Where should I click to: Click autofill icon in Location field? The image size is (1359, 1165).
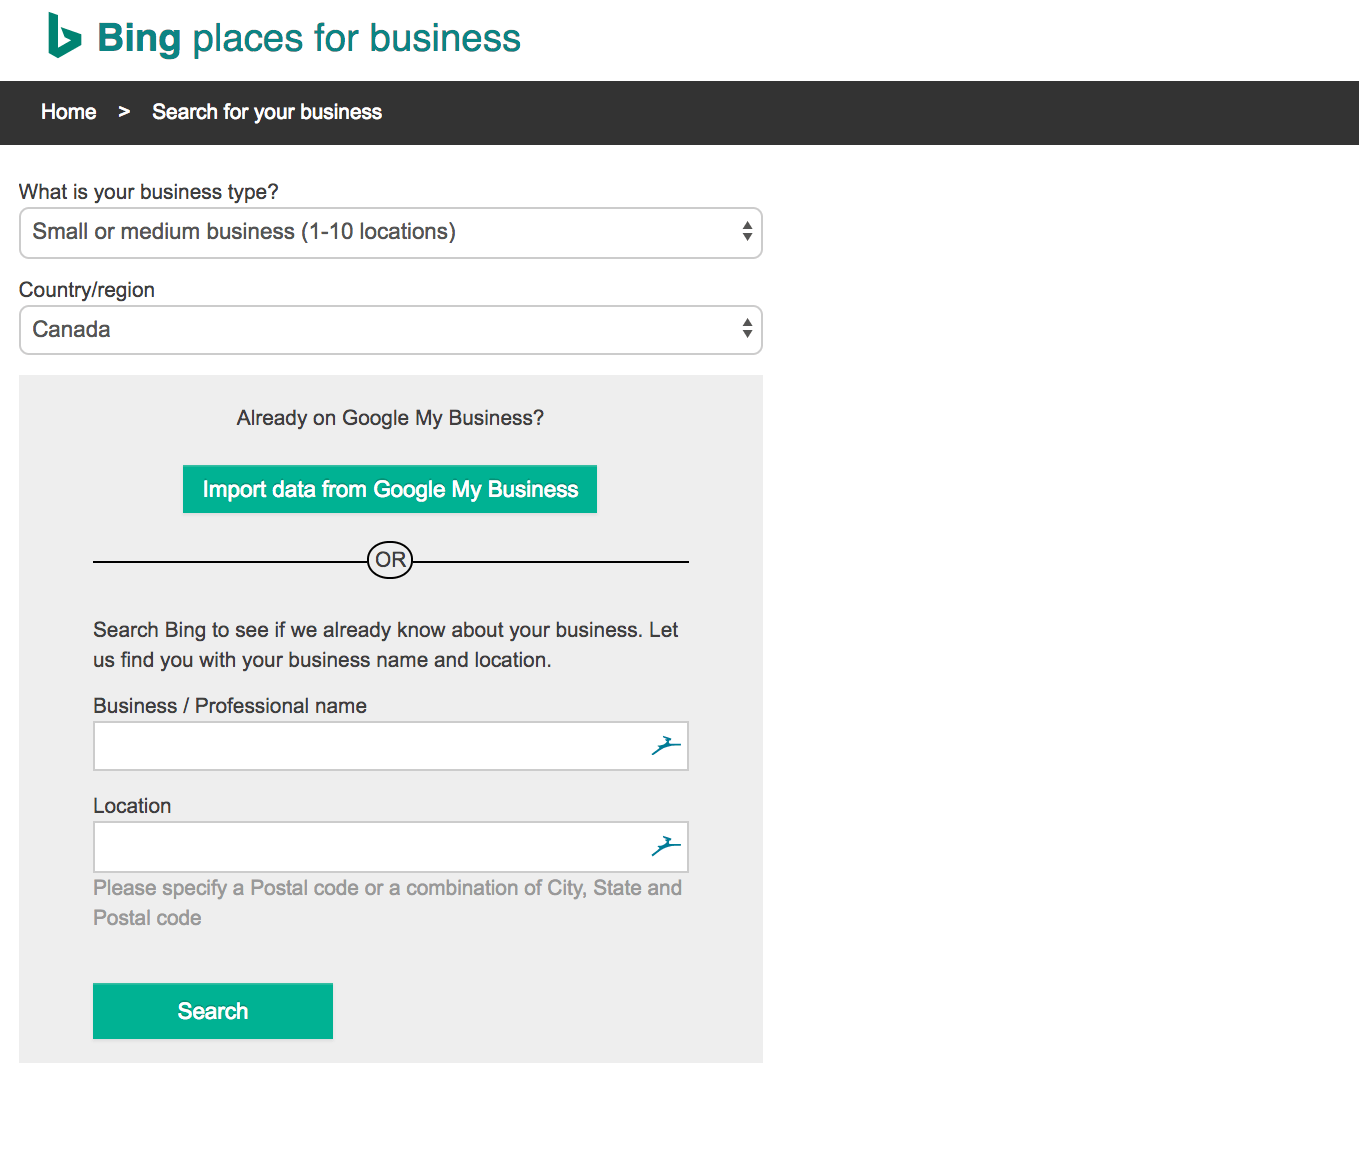(x=666, y=846)
